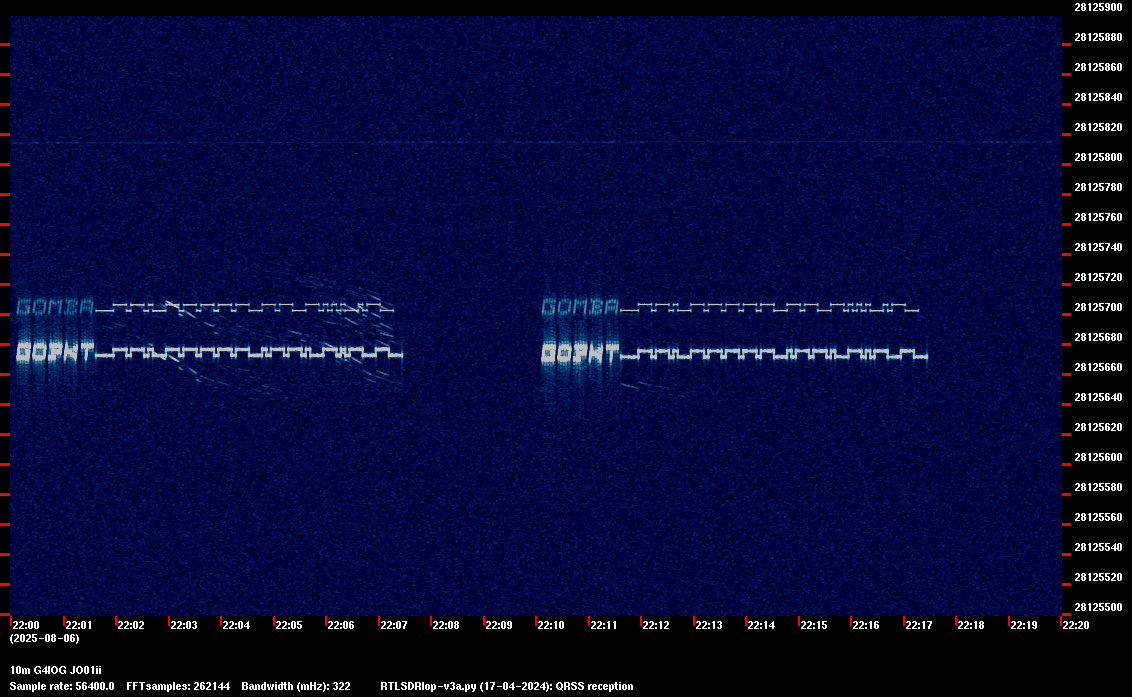Select the "FFTsamples: 262144" text
The height and width of the screenshot is (697, 1132).
click(178, 686)
